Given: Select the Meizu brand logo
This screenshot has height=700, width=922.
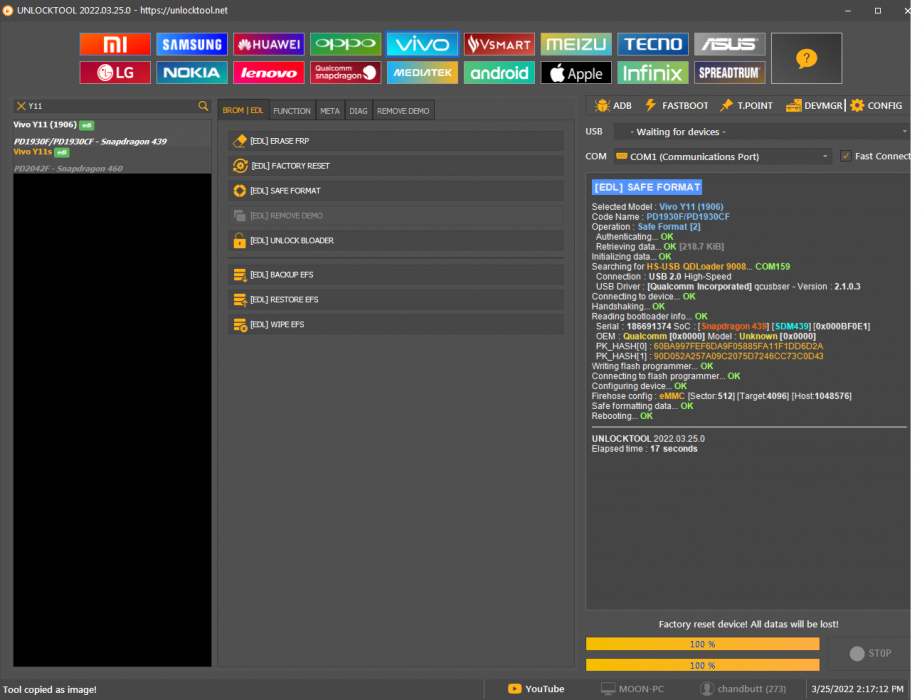Looking at the screenshot, I should 576,44.
